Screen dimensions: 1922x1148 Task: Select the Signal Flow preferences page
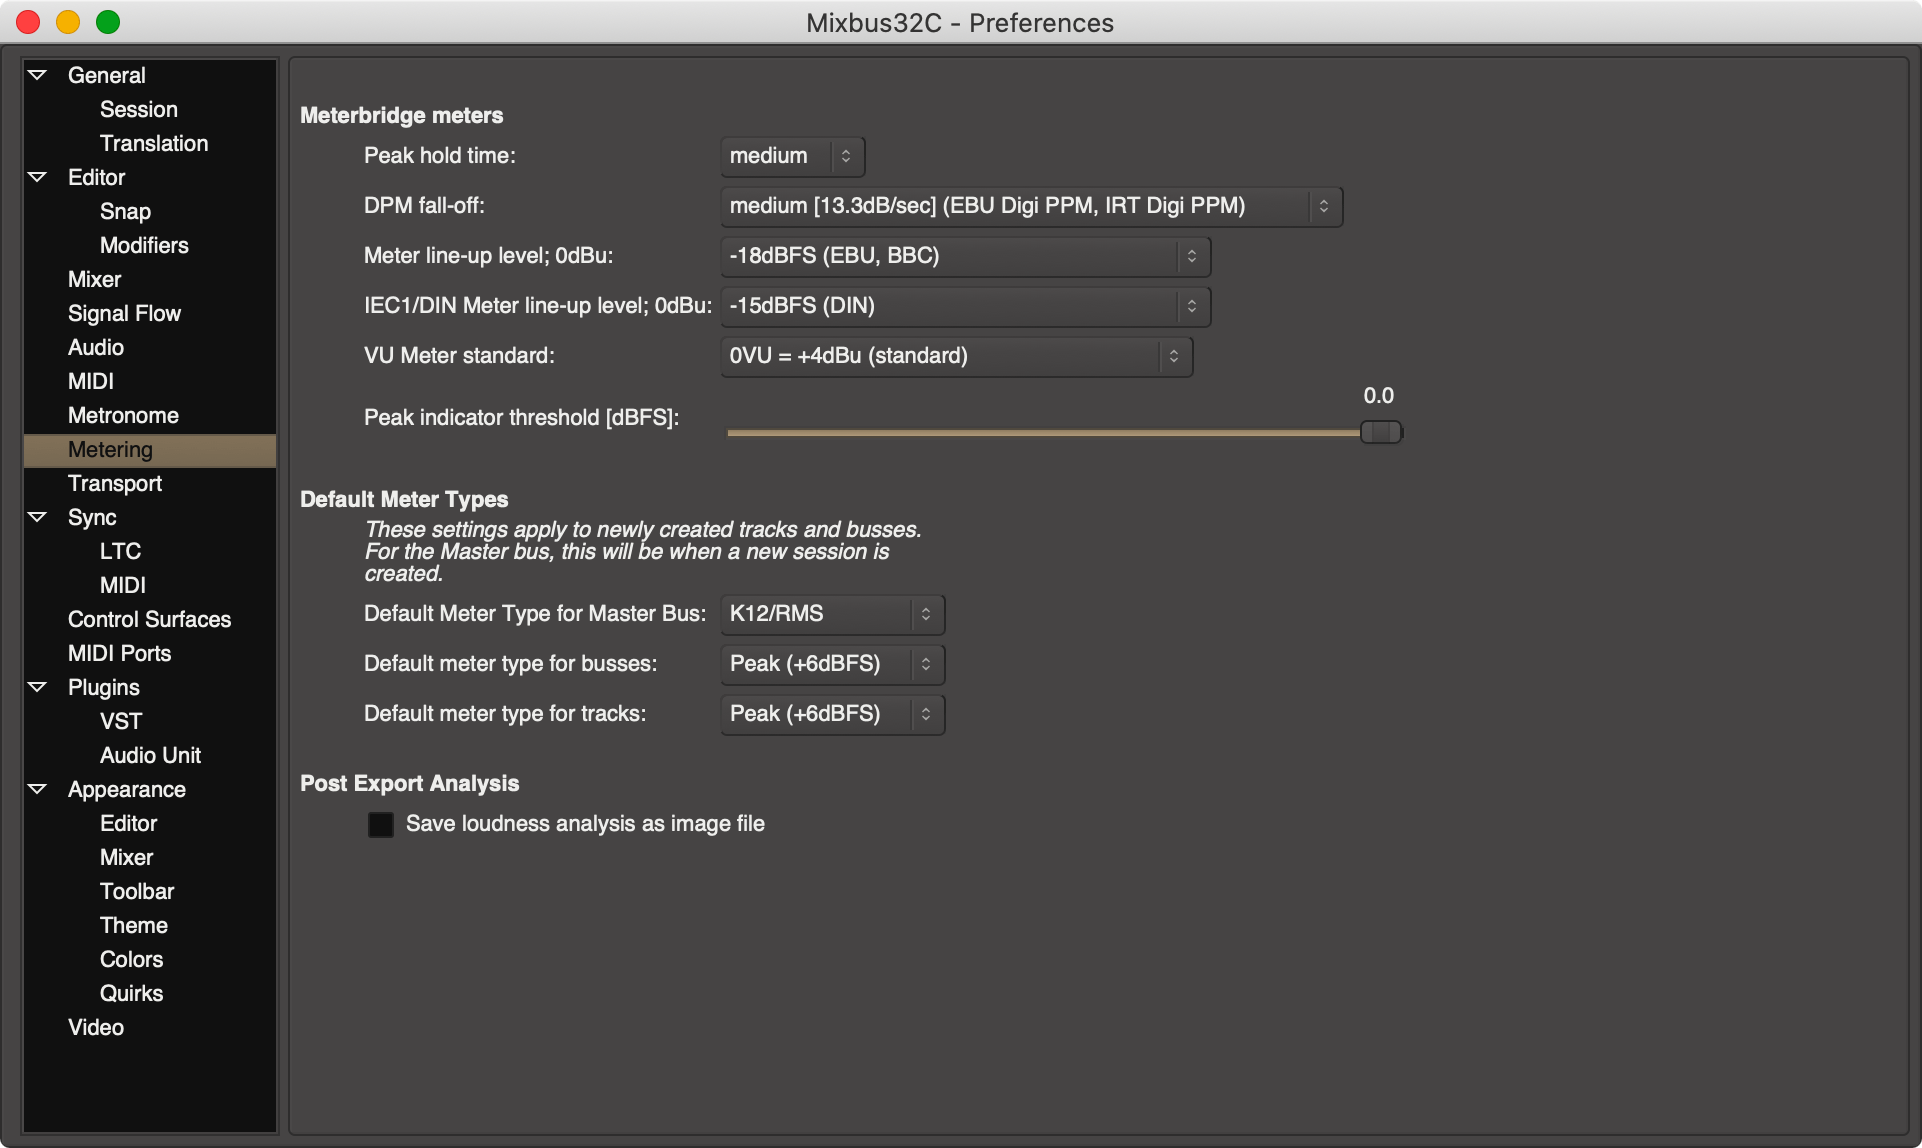[x=124, y=313]
